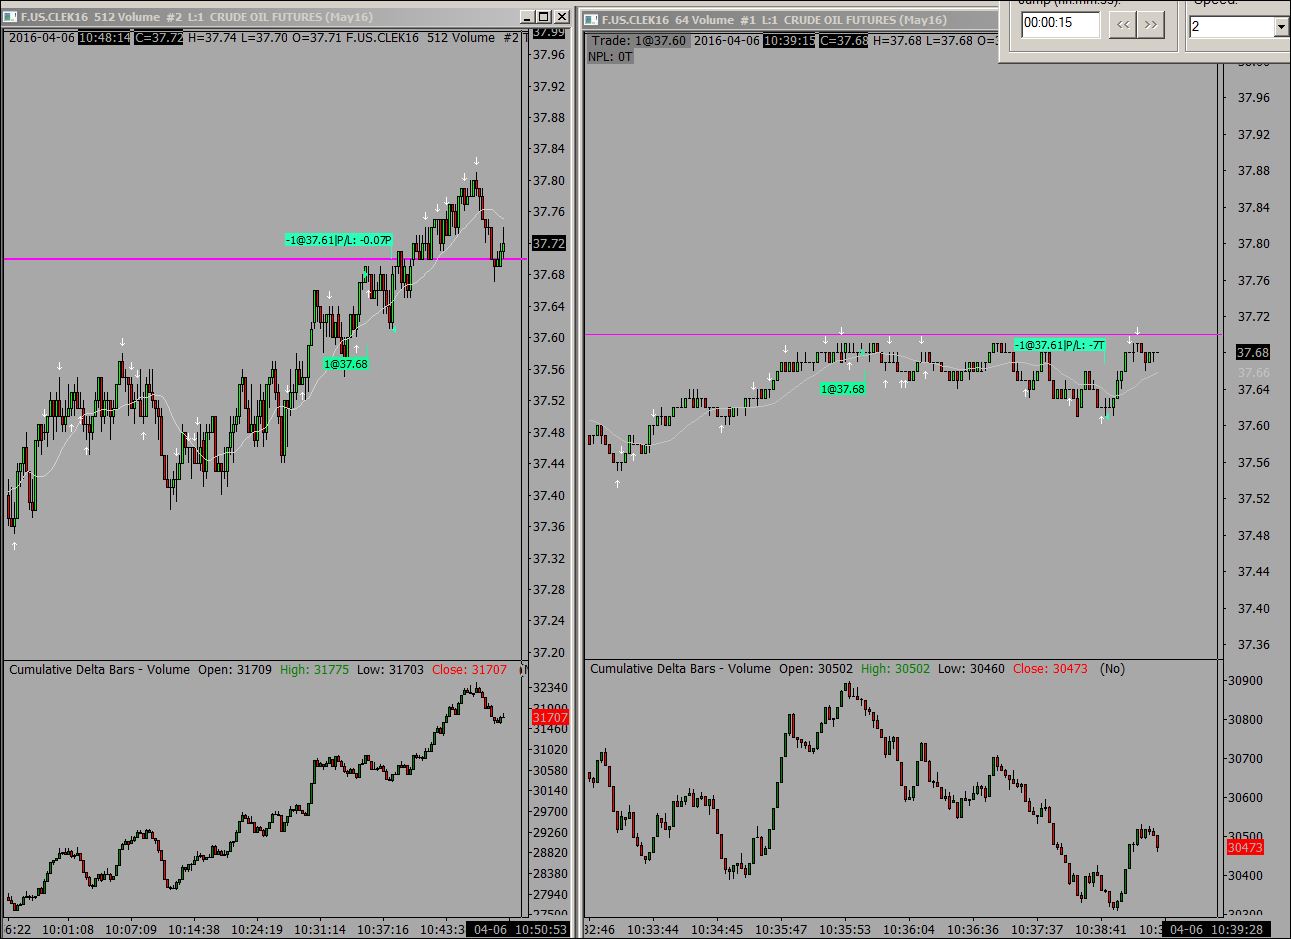The height and width of the screenshot is (939, 1291).
Task: Click the 'Trade: 1@37.60' label
Action: 637,41
